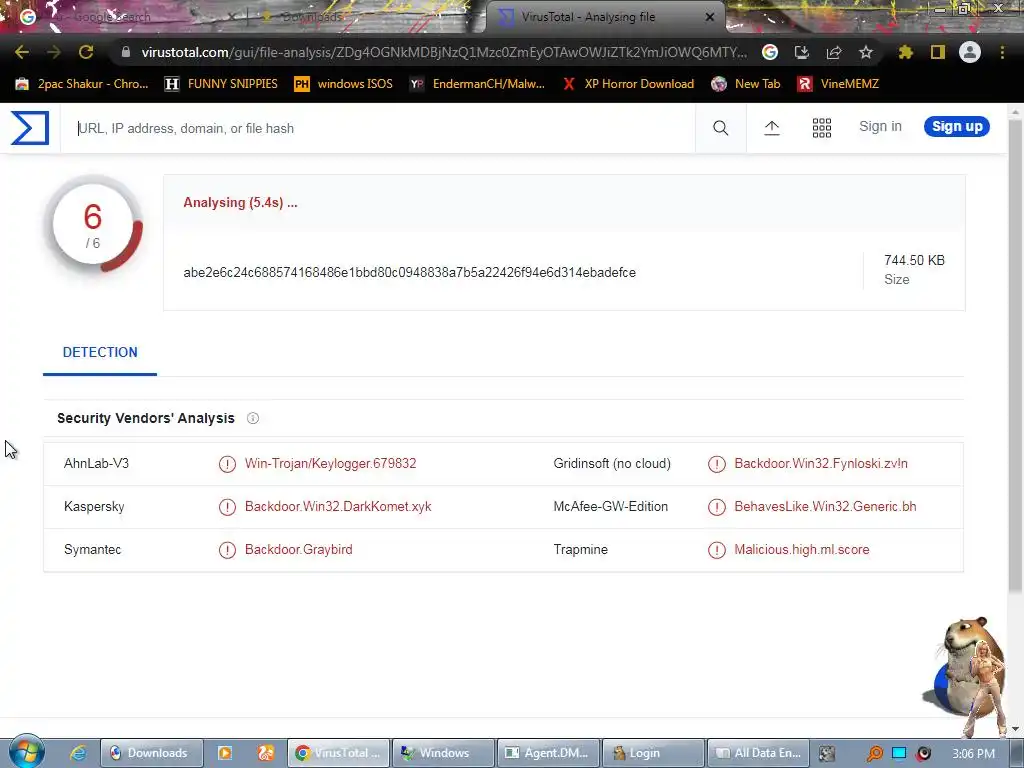Open the XP Horror Download bookmark

point(628,84)
